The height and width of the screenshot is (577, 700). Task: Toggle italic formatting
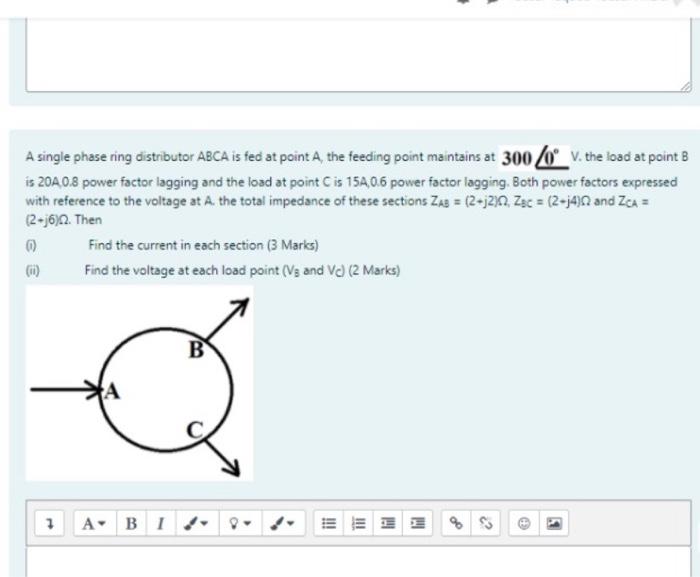point(161,523)
